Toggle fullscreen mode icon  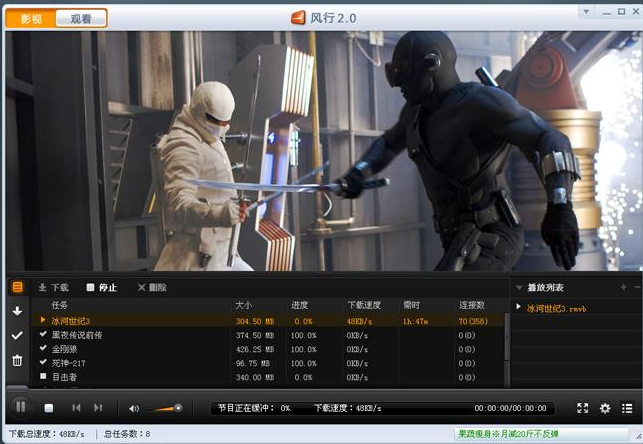(x=582, y=408)
